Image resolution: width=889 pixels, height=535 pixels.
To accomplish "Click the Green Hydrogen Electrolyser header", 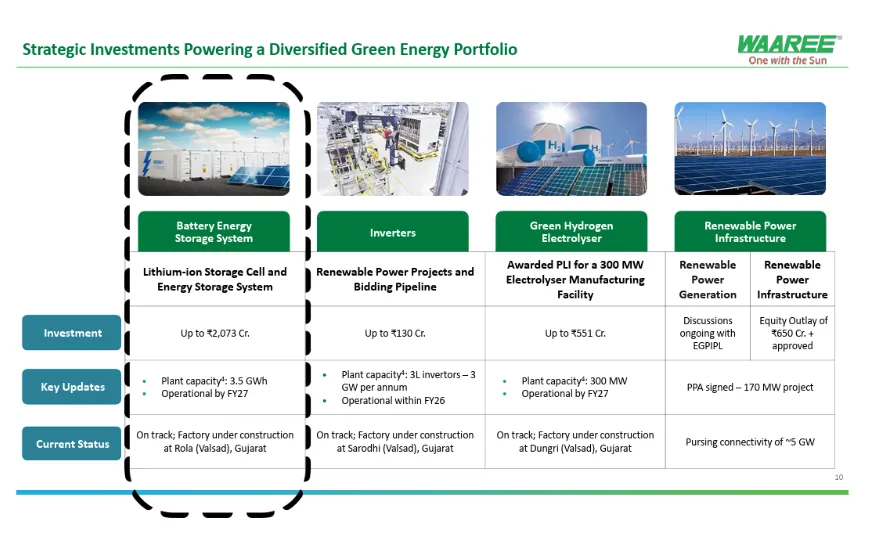I will 571,232.
